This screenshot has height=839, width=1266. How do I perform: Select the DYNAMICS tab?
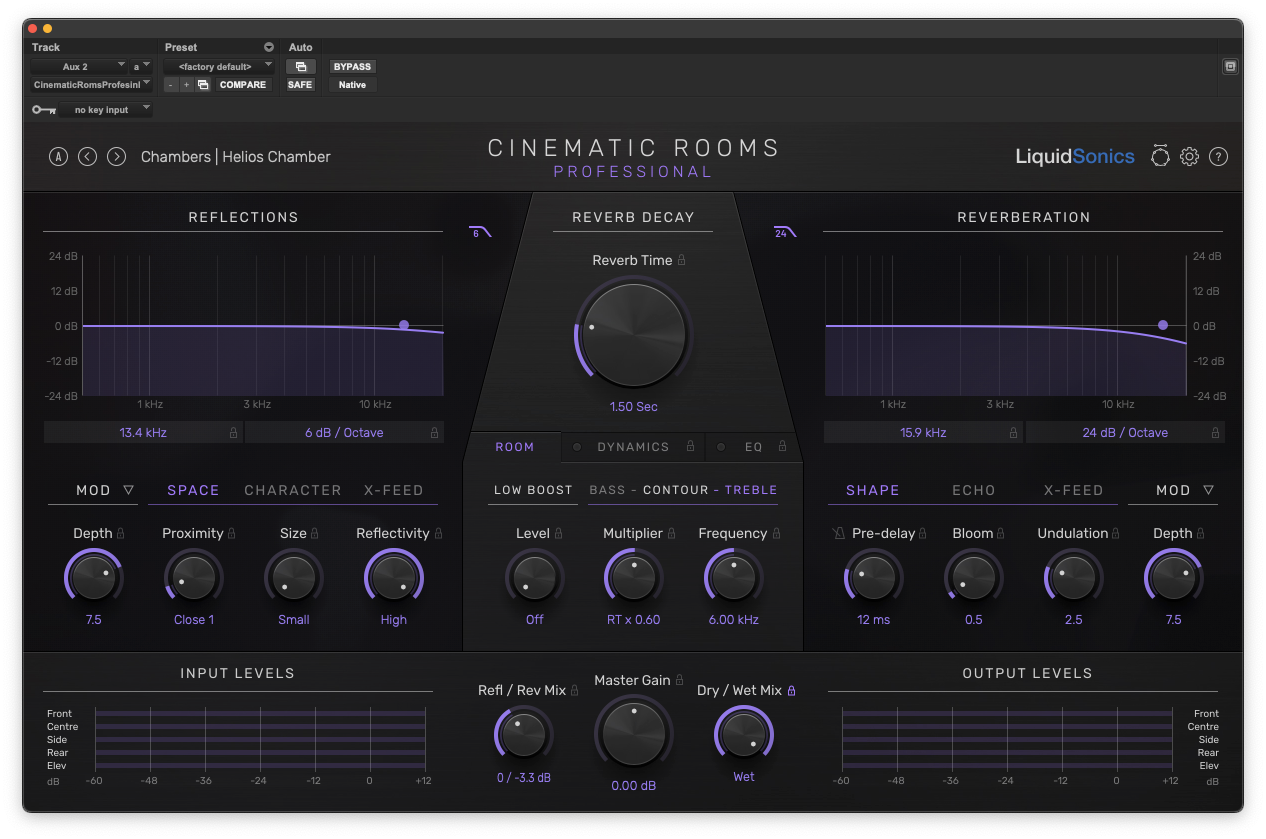pyautogui.click(x=633, y=447)
